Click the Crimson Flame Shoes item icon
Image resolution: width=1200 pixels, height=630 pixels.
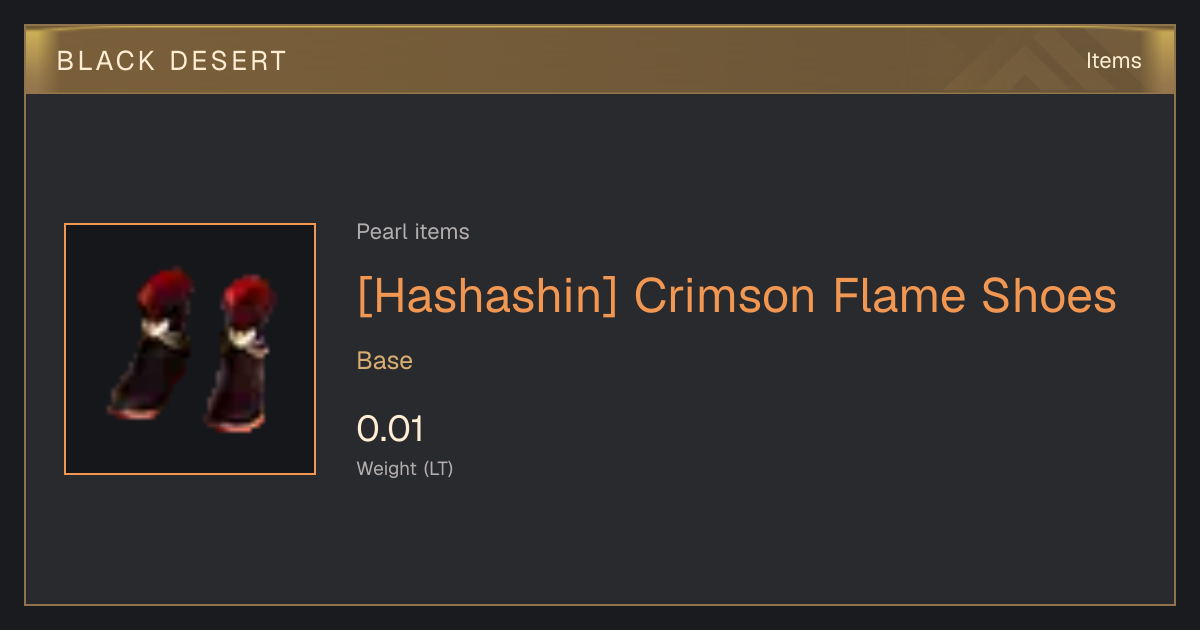click(x=190, y=349)
